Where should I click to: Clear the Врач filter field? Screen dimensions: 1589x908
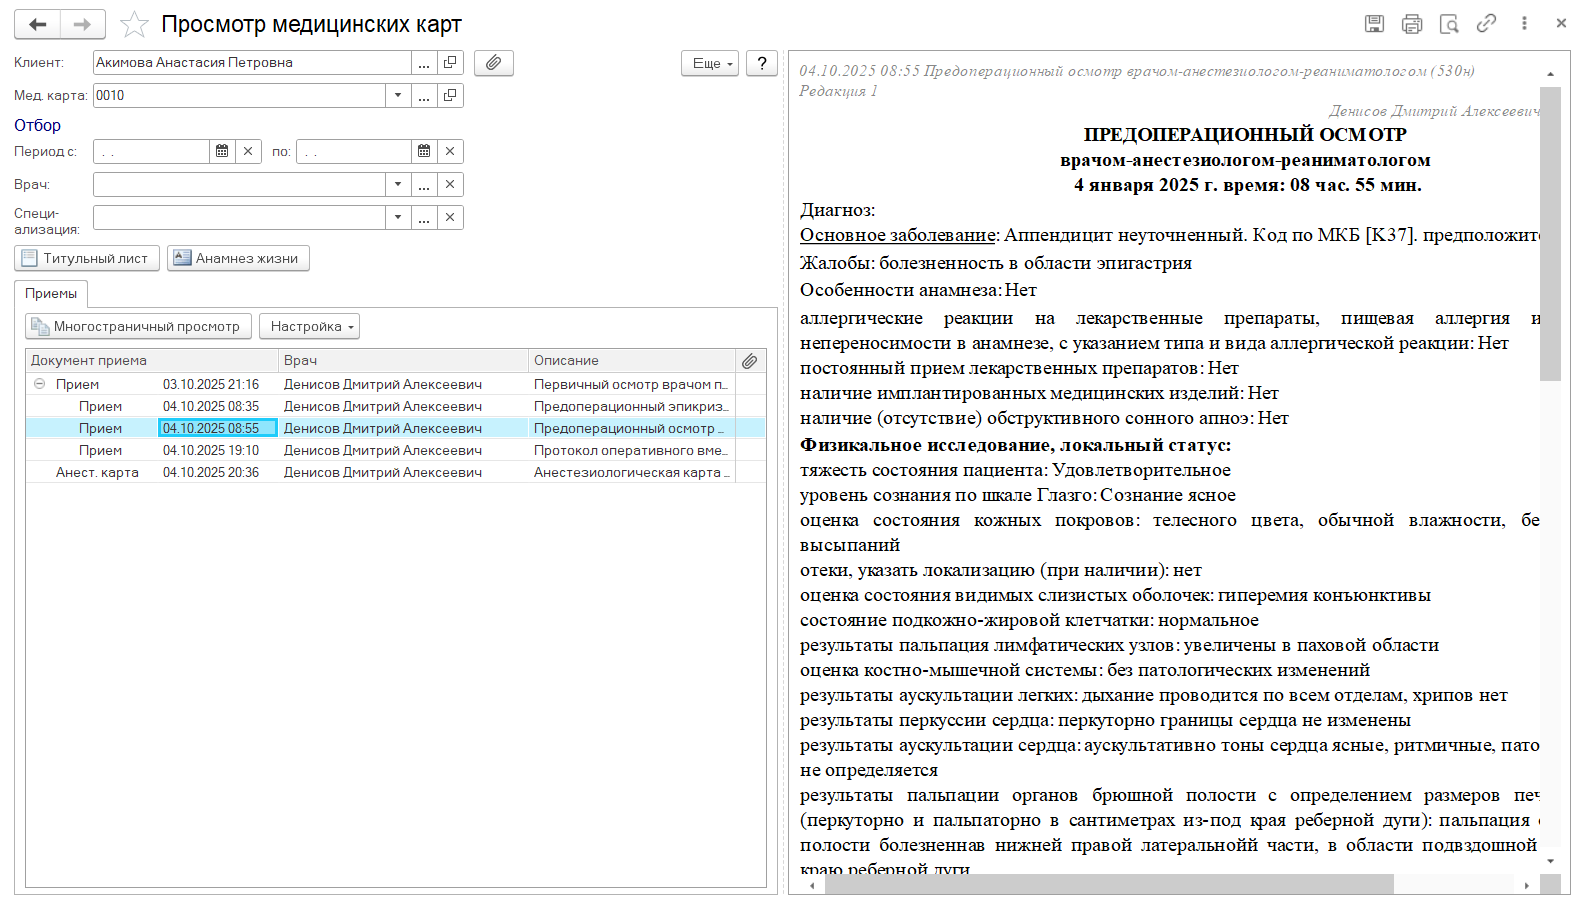(x=450, y=184)
